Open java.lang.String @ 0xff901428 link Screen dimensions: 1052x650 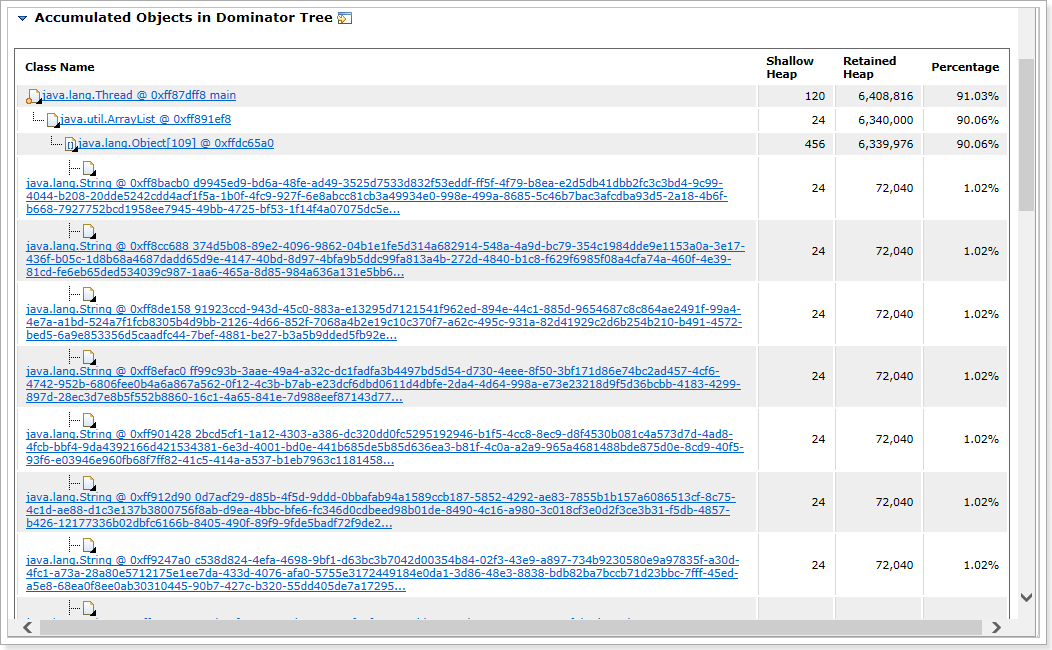tap(384, 447)
